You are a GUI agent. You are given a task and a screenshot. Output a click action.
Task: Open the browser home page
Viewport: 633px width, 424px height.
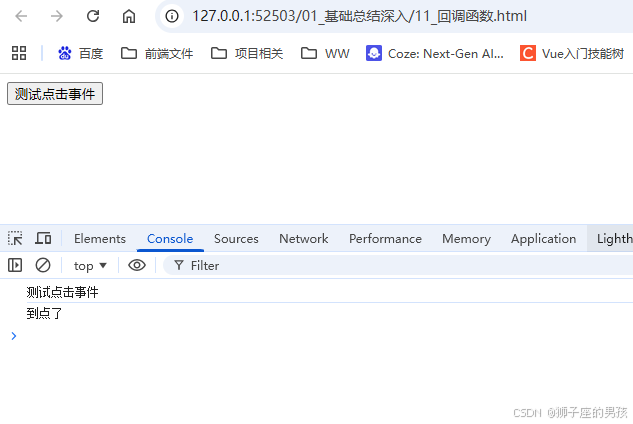(129, 16)
